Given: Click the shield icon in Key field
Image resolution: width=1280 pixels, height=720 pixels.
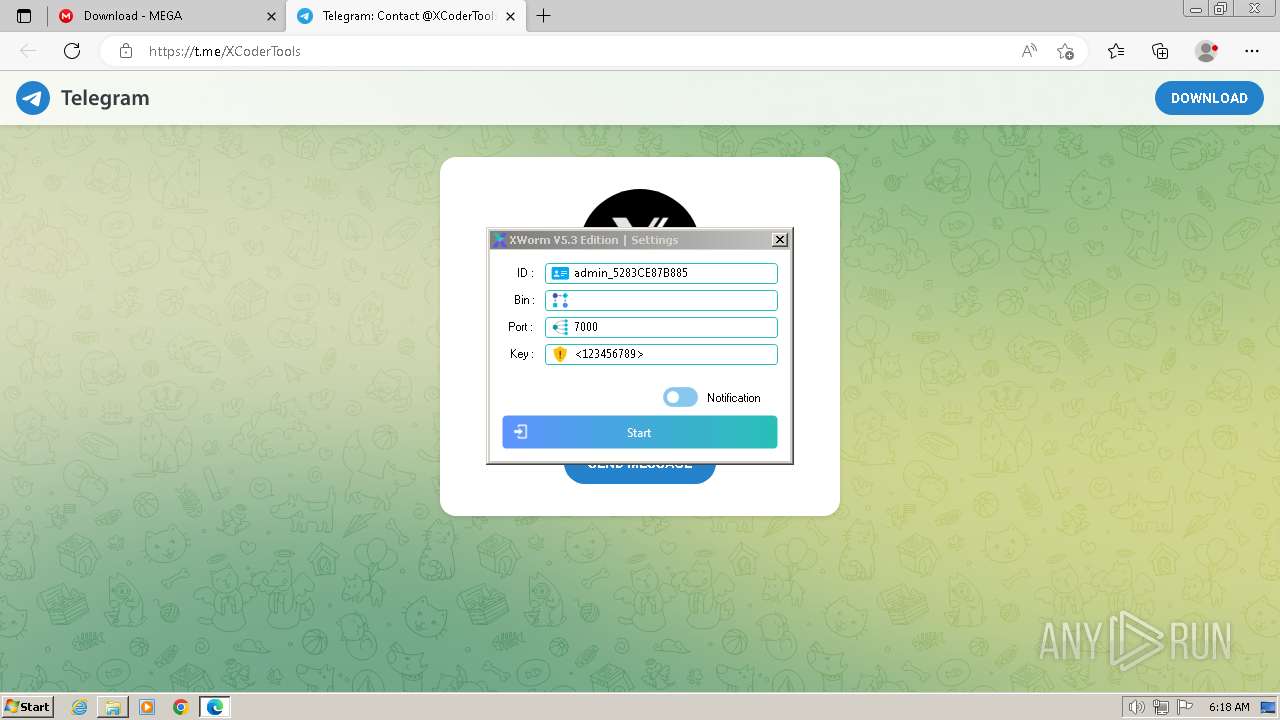Looking at the screenshot, I should pos(560,354).
